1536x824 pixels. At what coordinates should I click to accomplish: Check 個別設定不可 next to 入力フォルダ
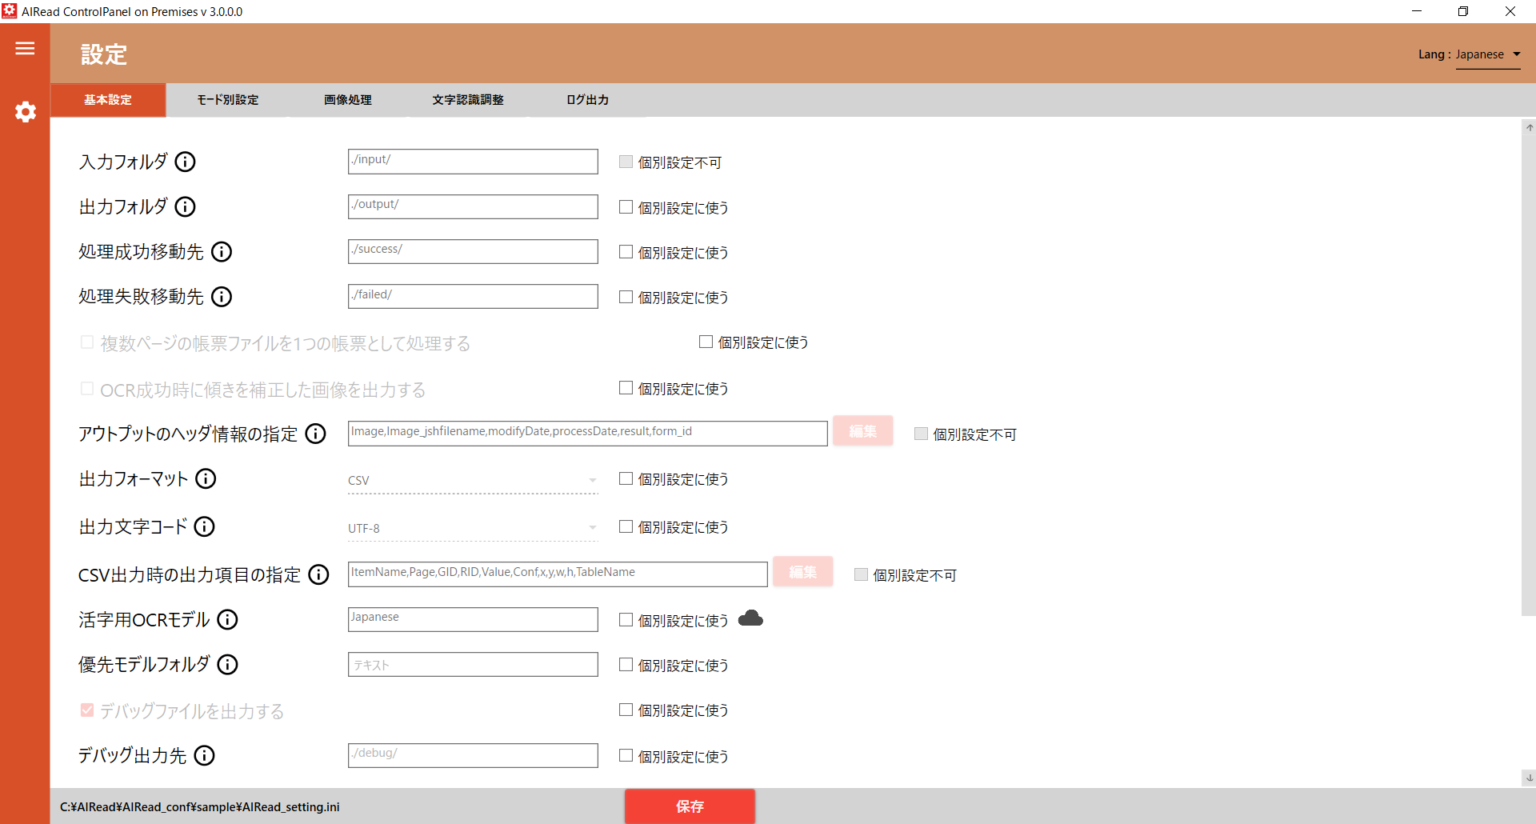point(625,161)
